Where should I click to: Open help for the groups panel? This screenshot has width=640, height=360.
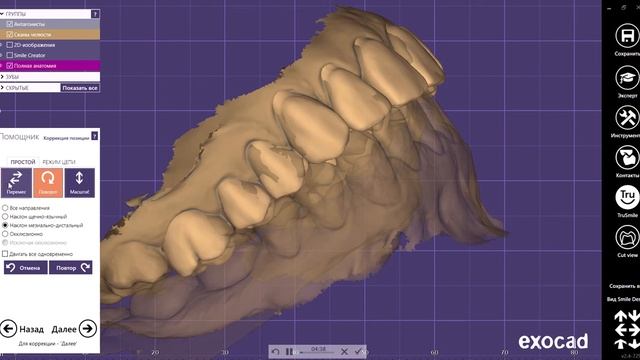click(x=95, y=14)
